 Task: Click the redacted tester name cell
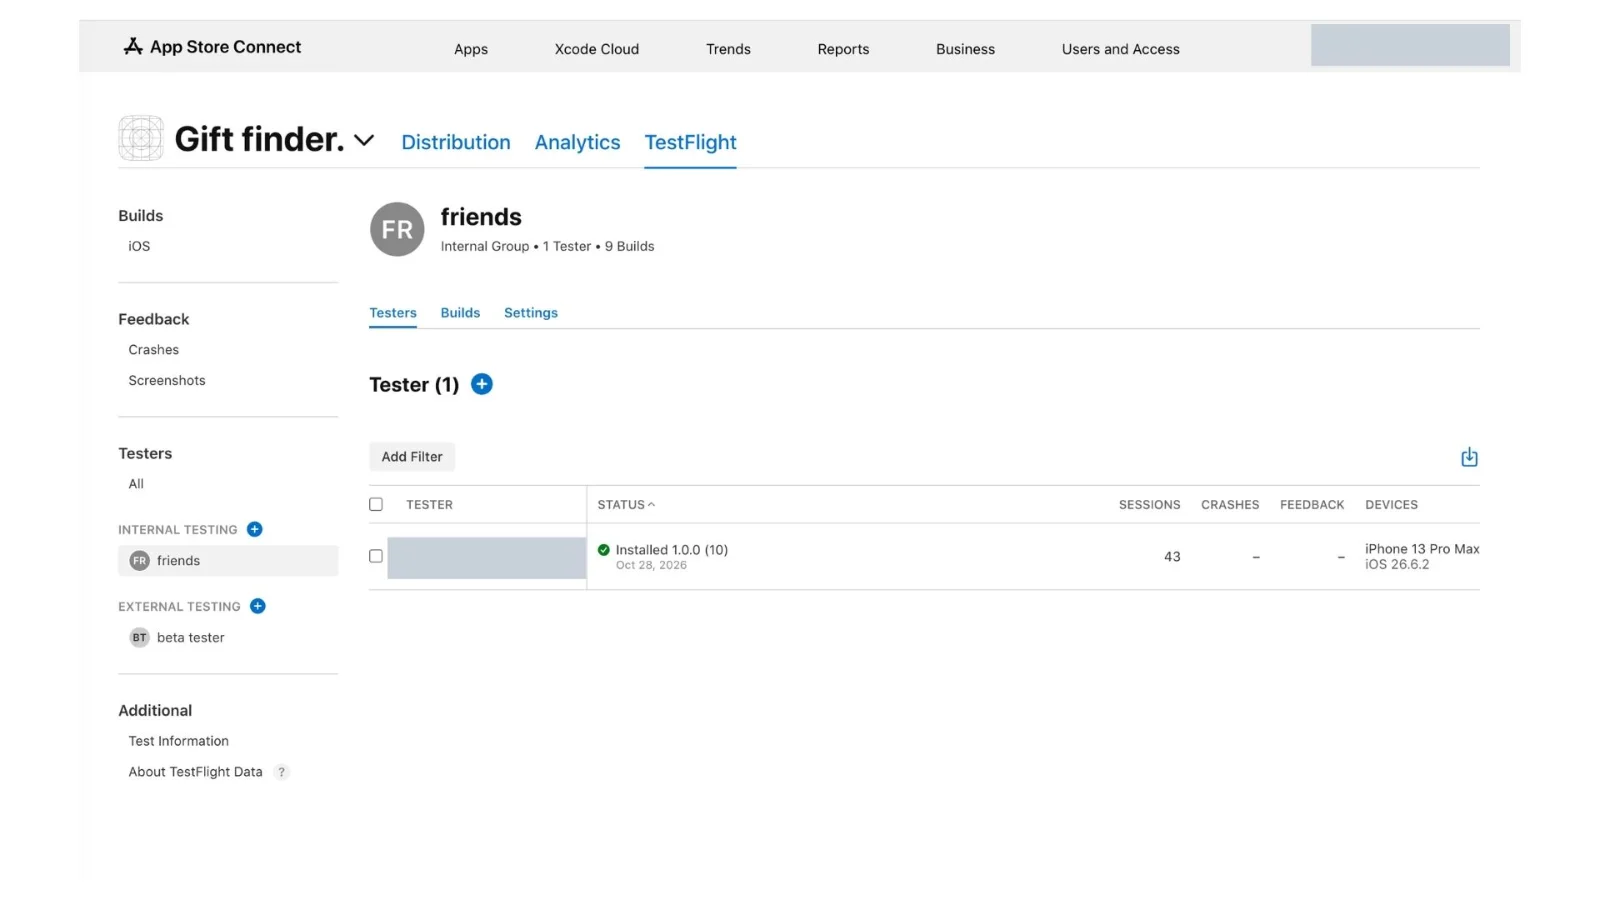pos(486,558)
